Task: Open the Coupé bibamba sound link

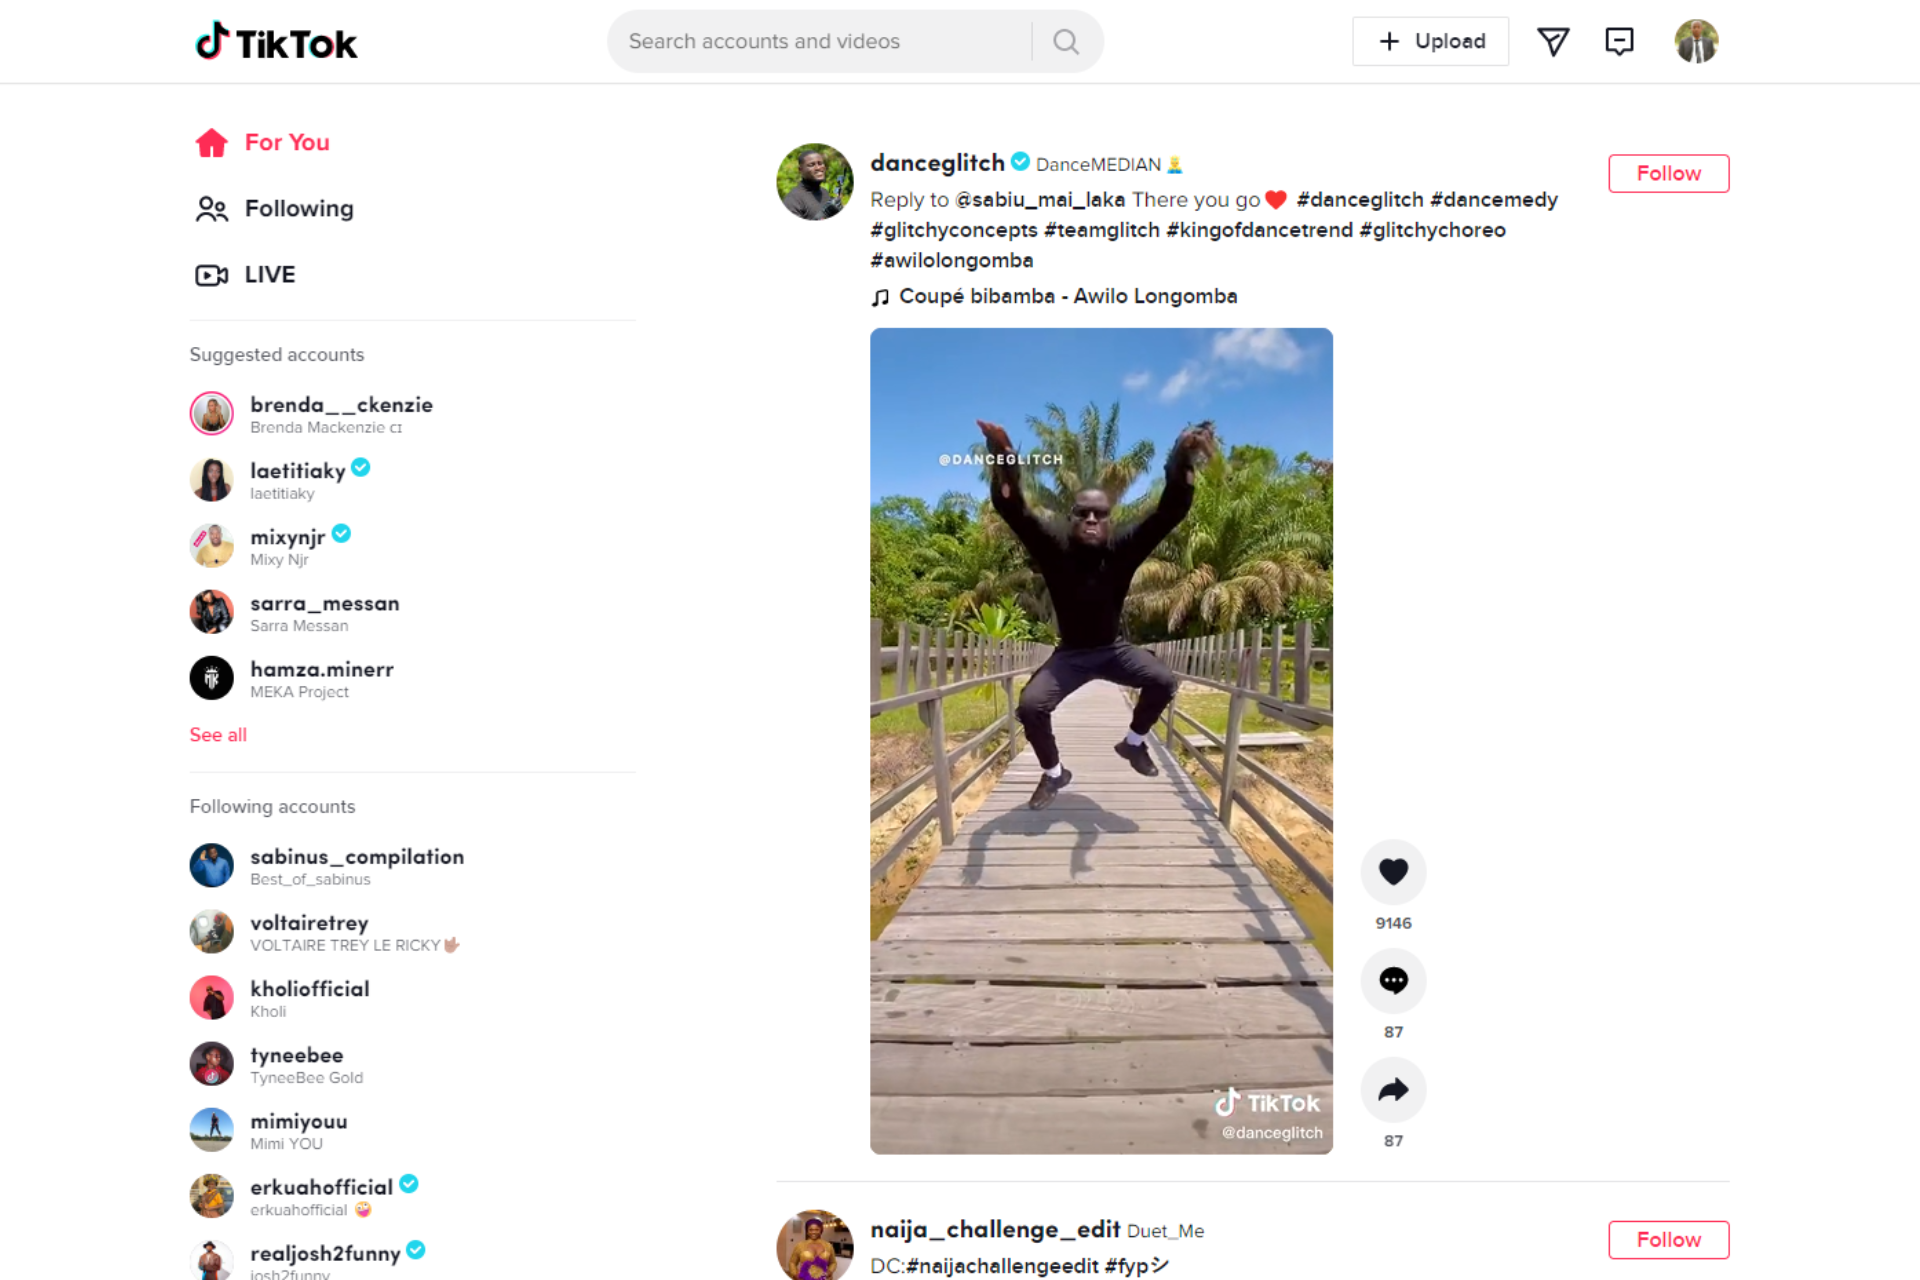Action: click(1067, 296)
